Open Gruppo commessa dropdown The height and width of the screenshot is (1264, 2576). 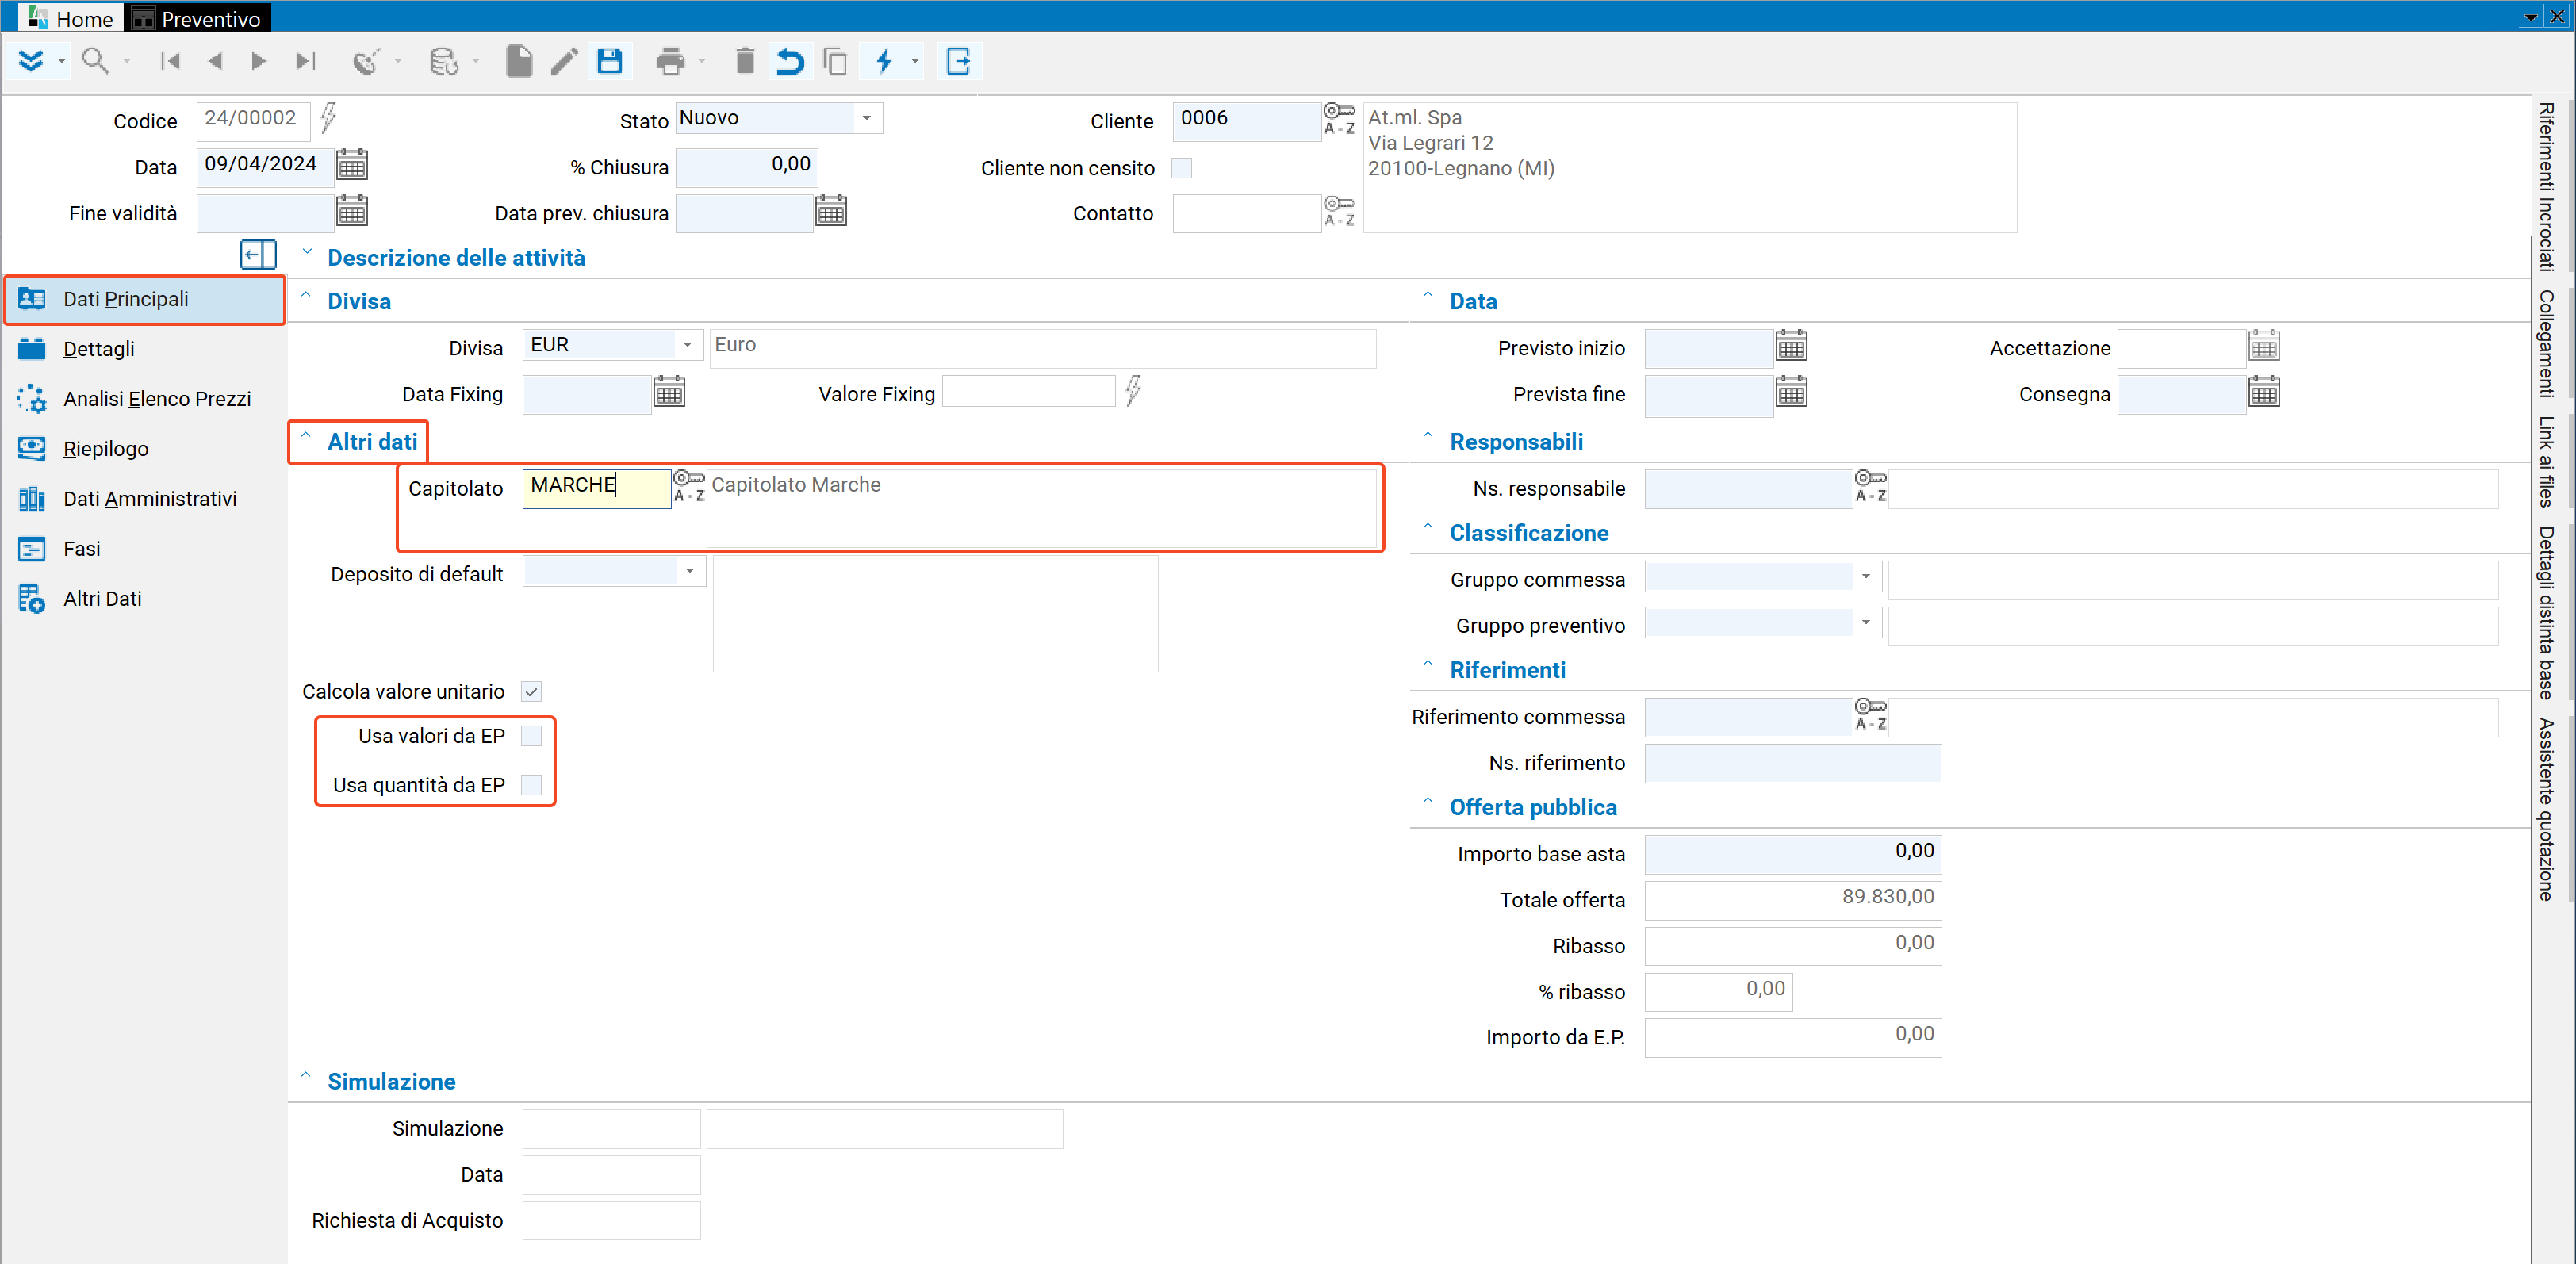[1865, 577]
